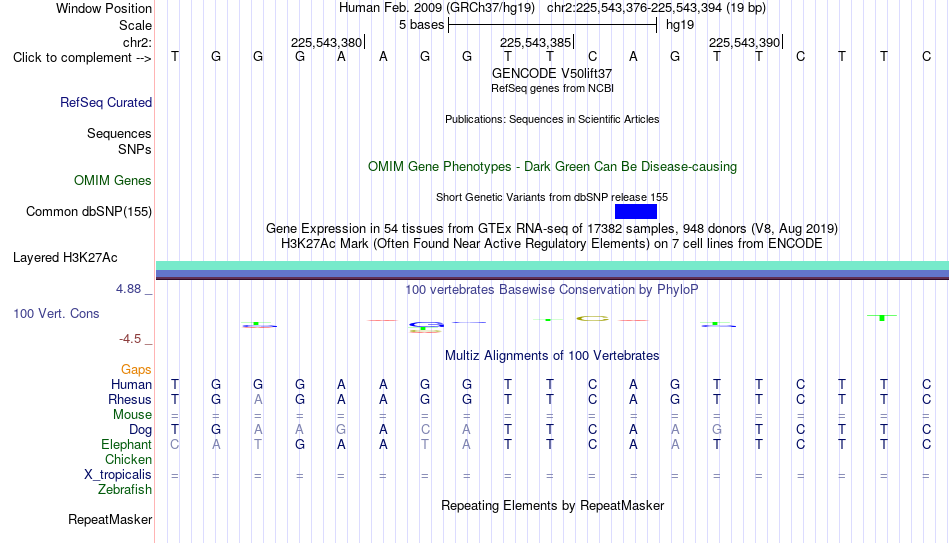Click 'Repeating Elements by RepeatMasker' title
Viewport: 950px width, 543px height.
[x=552, y=505]
